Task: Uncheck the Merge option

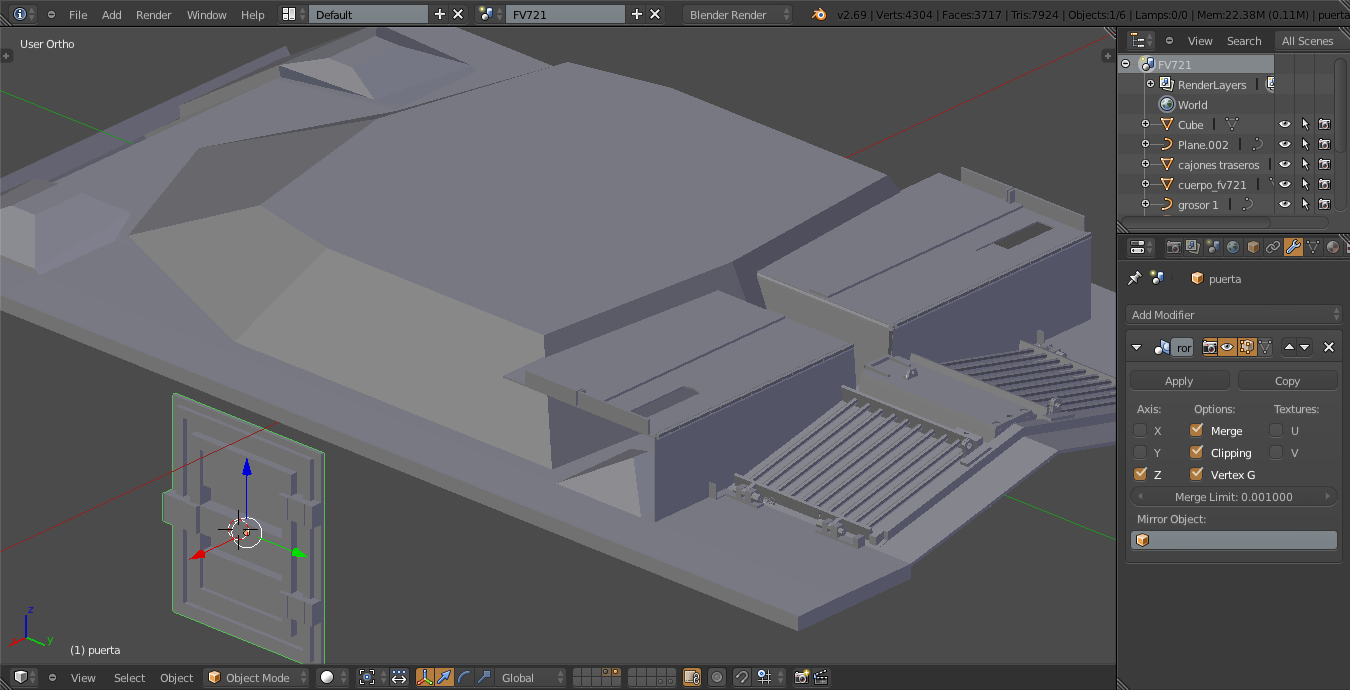Action: (x=1196, y=430)
